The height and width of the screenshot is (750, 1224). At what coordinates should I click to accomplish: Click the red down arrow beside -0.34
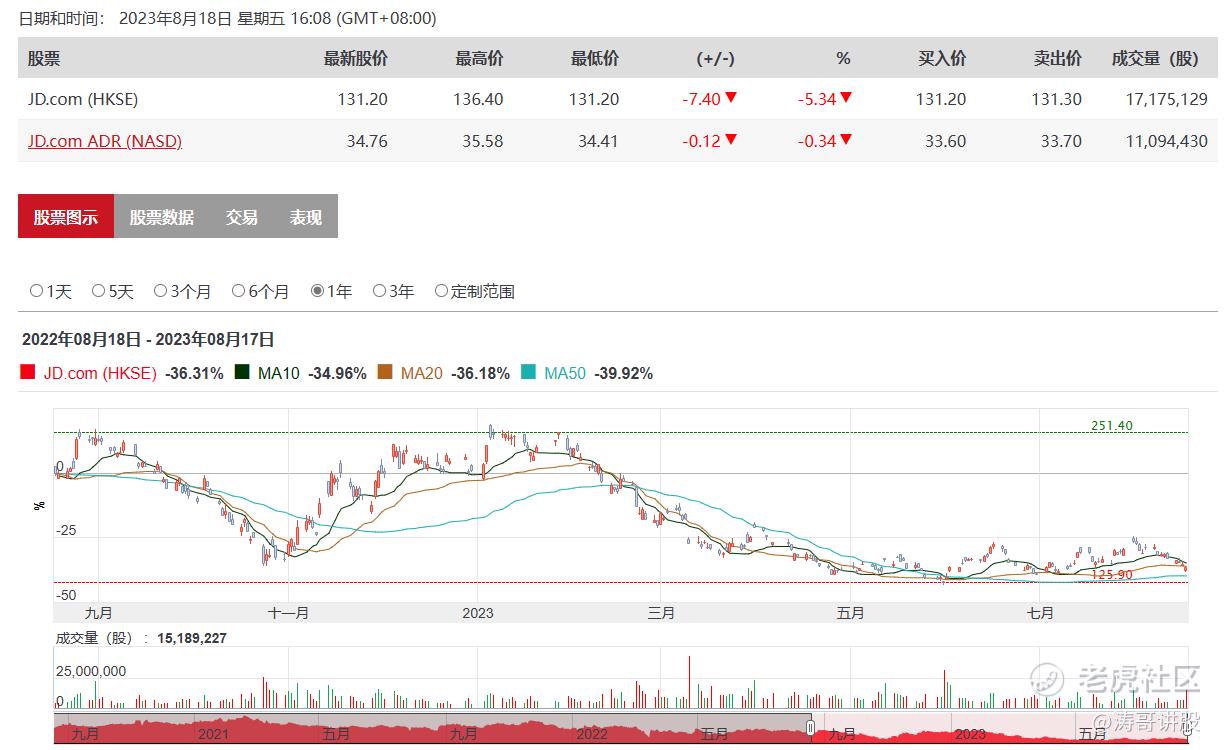point(846,140)
